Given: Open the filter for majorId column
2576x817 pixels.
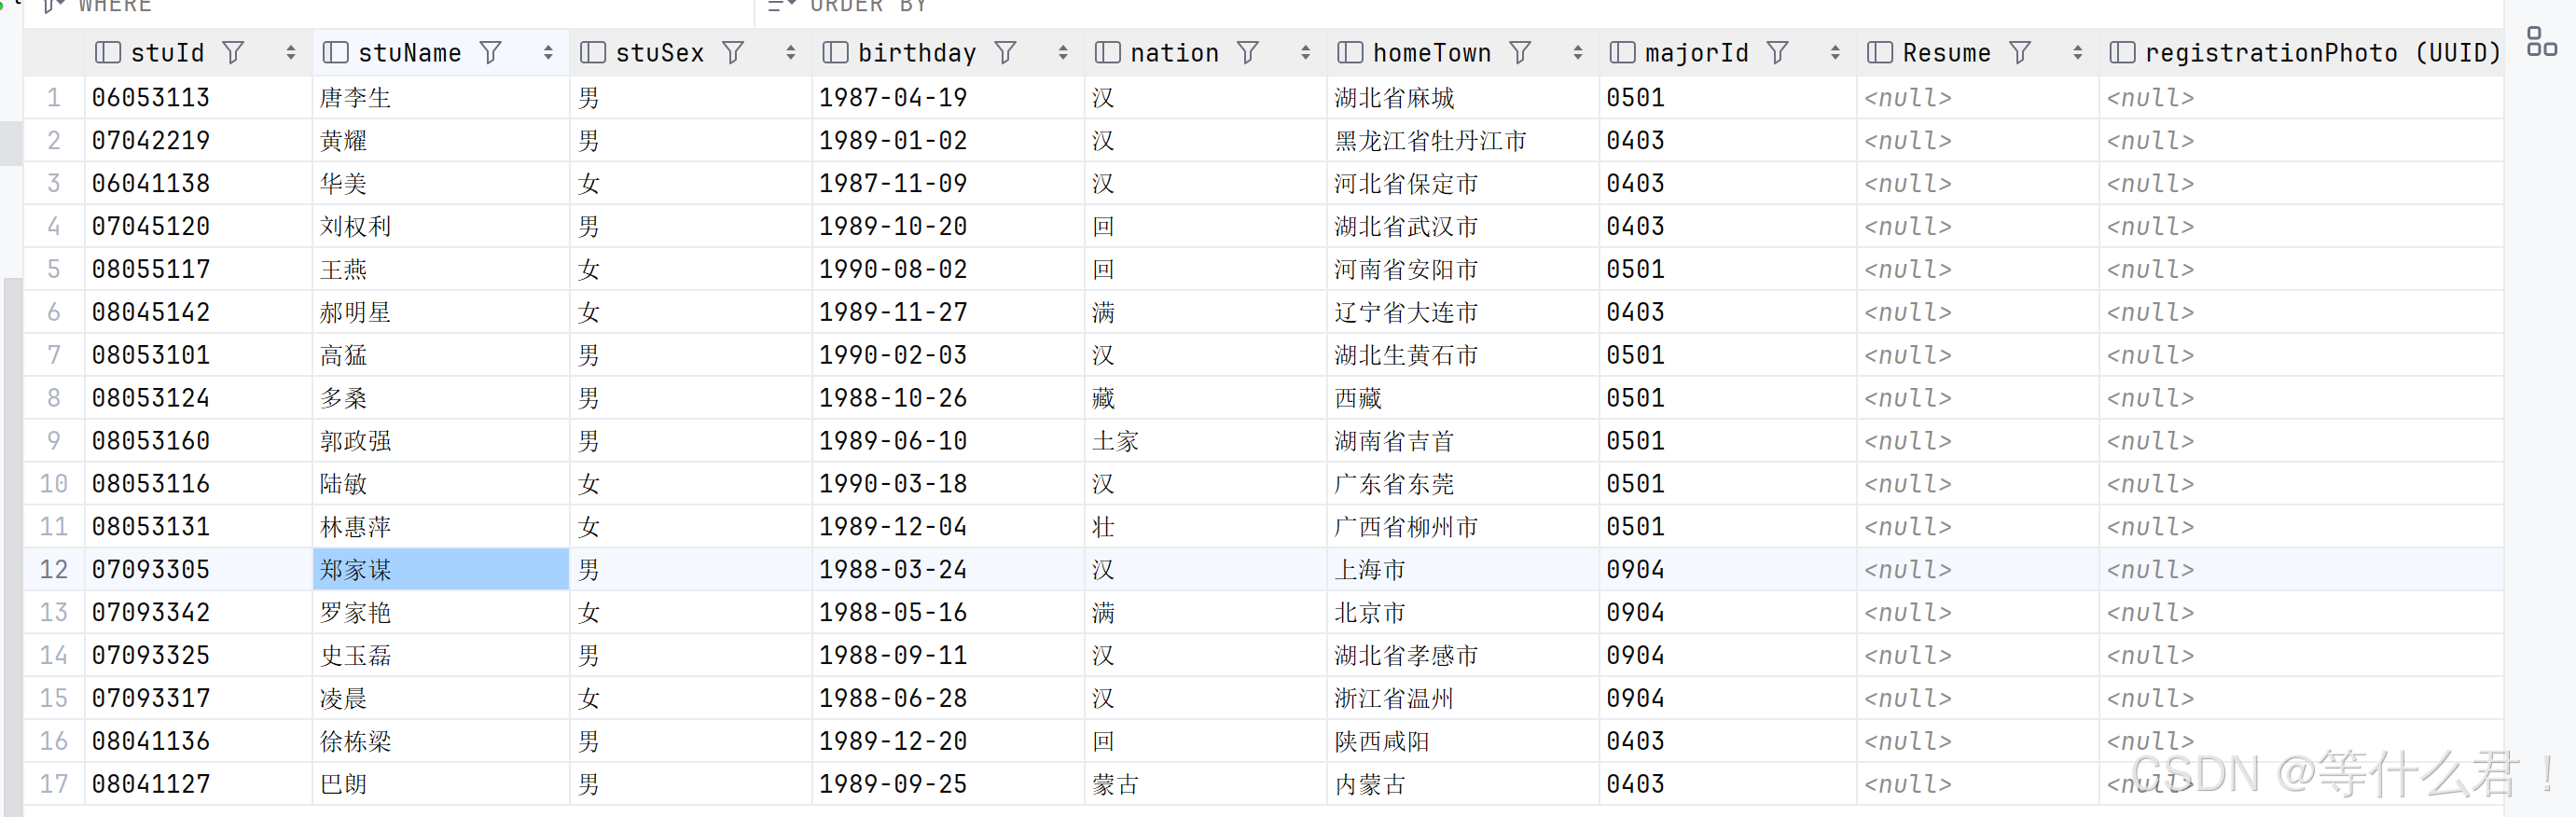Looking at the screenshot, I should (x=1777, y=52).
